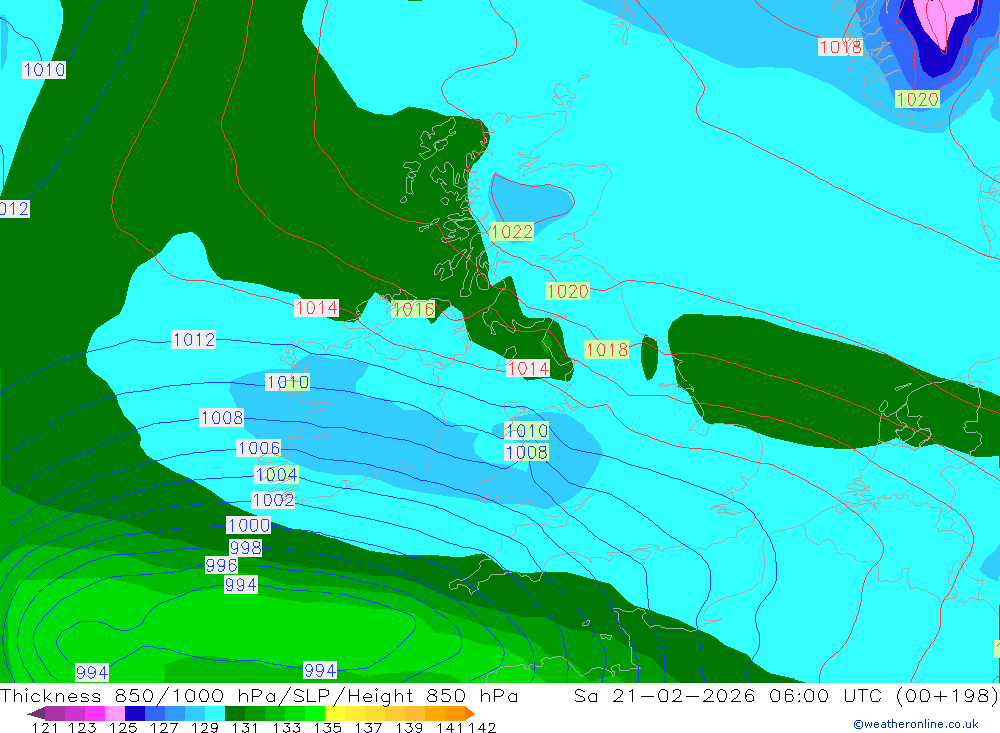Click the red 1022 isobar label
This screenshot has height=733, width=1000.
(511, 232)
